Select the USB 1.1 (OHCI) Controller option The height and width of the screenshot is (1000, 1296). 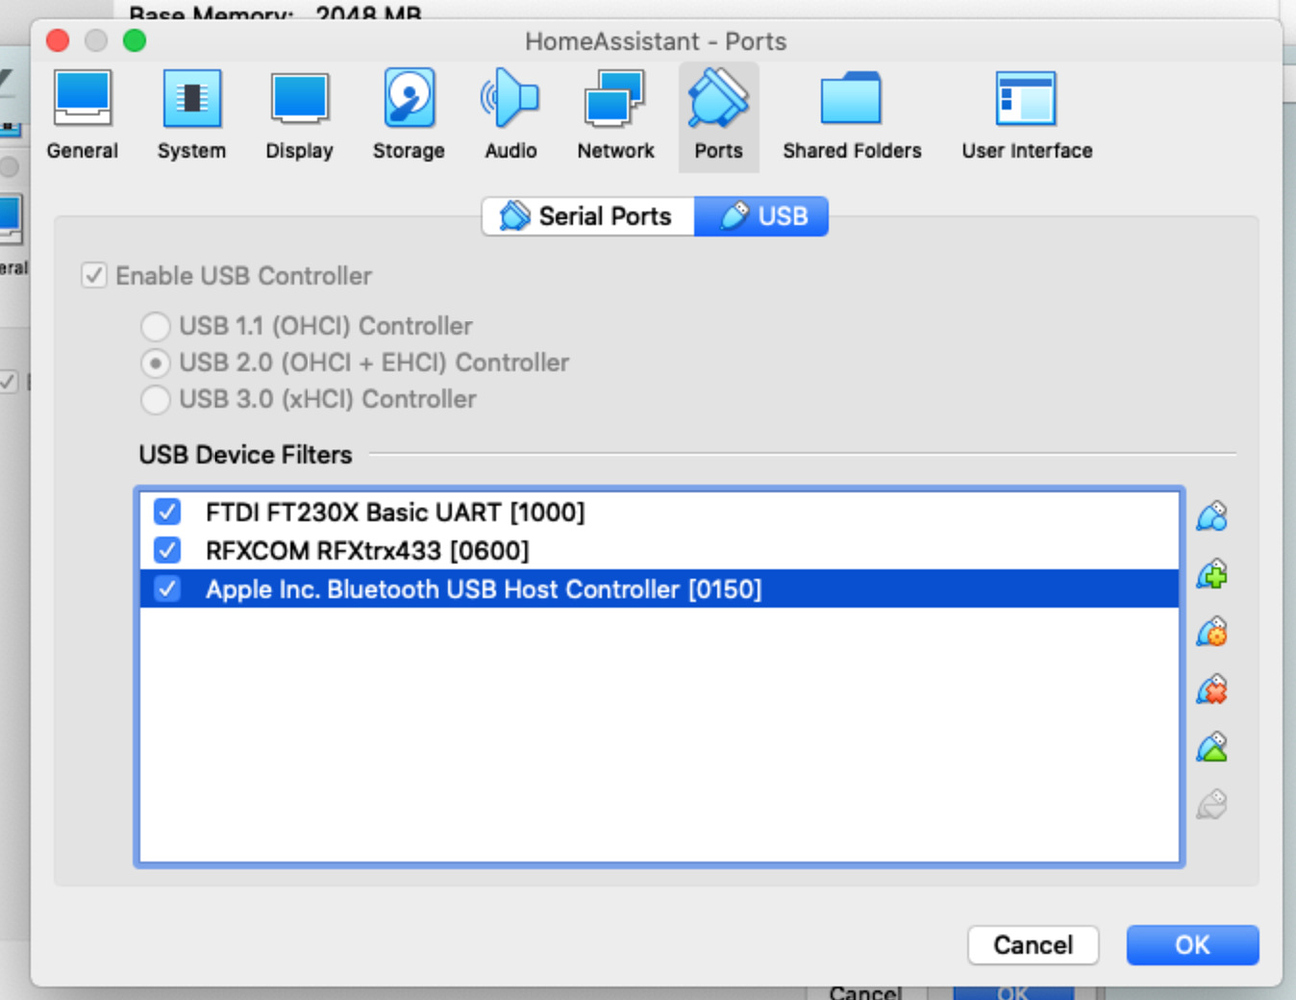tap(156, 326)
